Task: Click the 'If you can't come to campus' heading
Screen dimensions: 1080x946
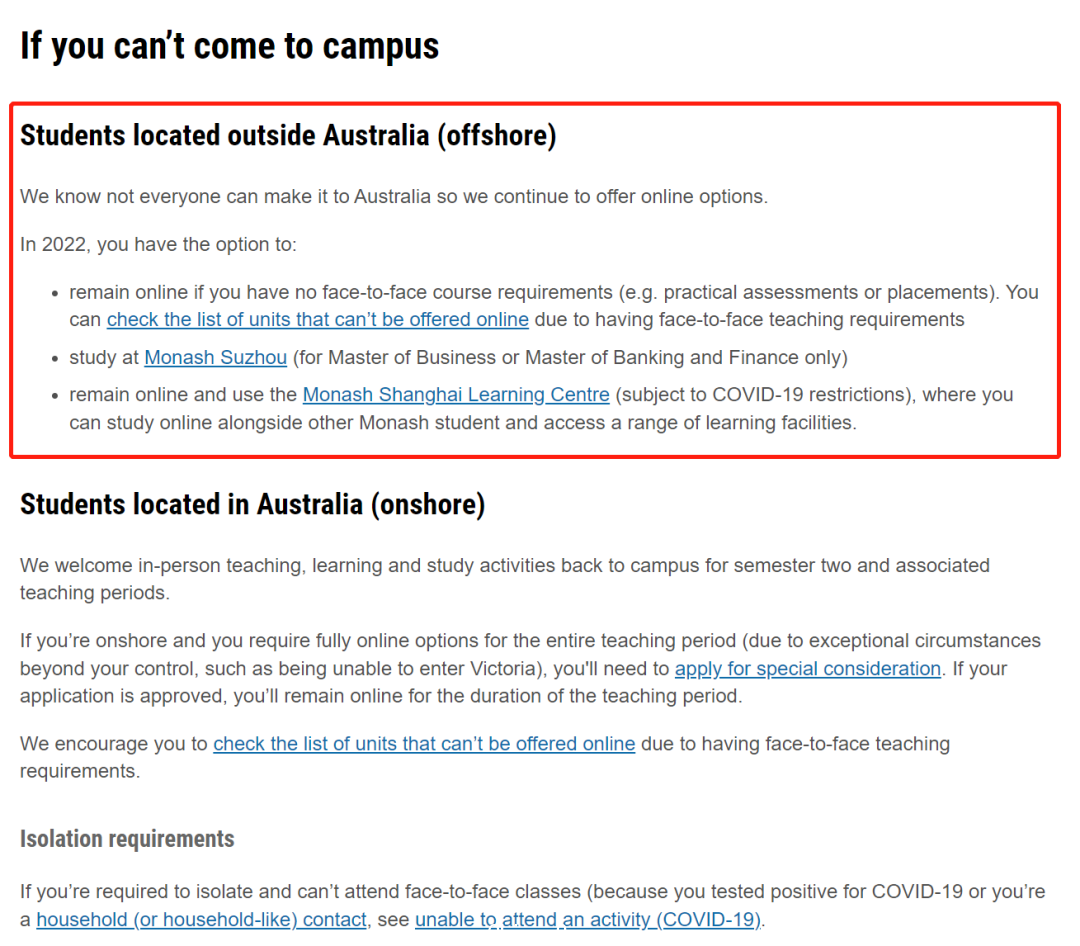Action: tap(229, 46)
